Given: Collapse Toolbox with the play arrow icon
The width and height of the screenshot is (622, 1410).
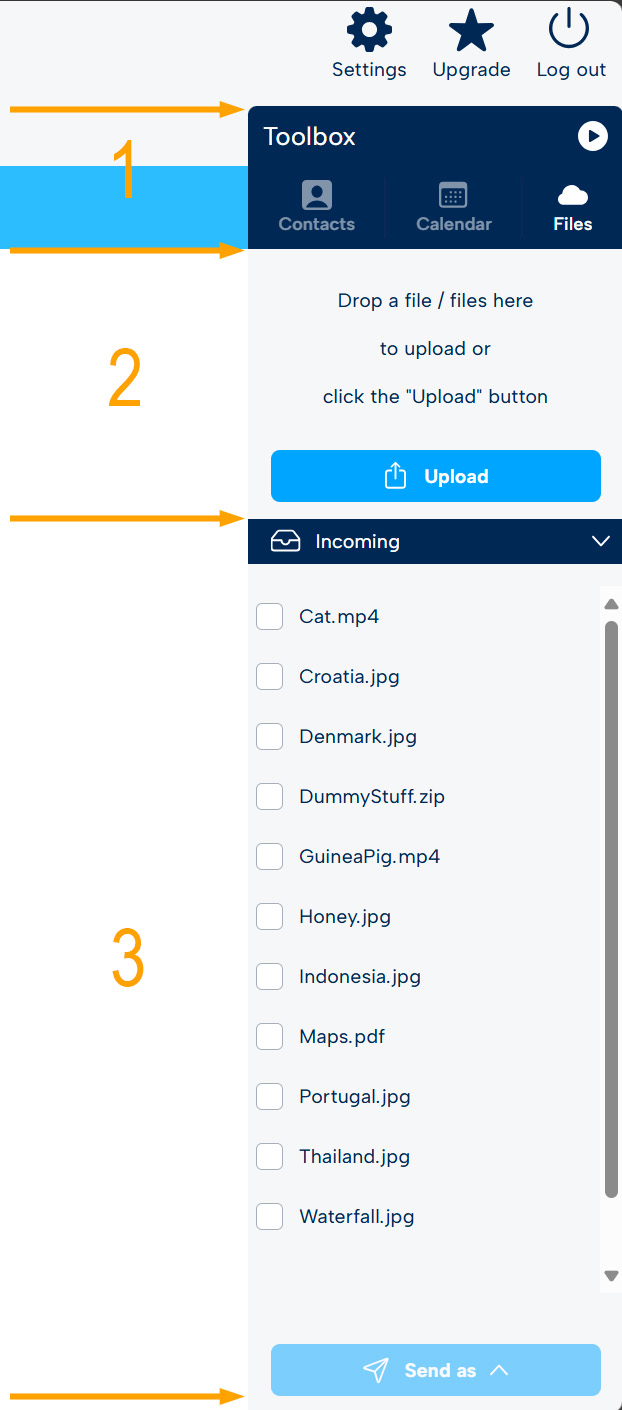Looking at the screenshot, I should 593,136.
